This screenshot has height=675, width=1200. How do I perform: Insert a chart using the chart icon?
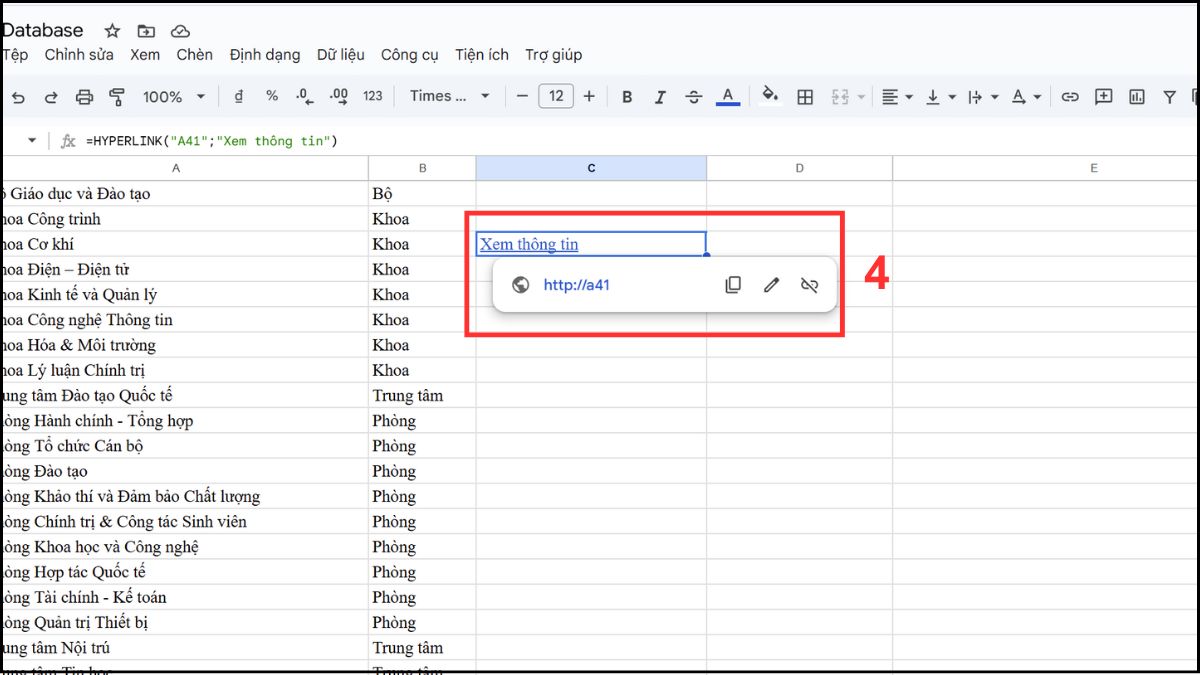(1137, 96)
